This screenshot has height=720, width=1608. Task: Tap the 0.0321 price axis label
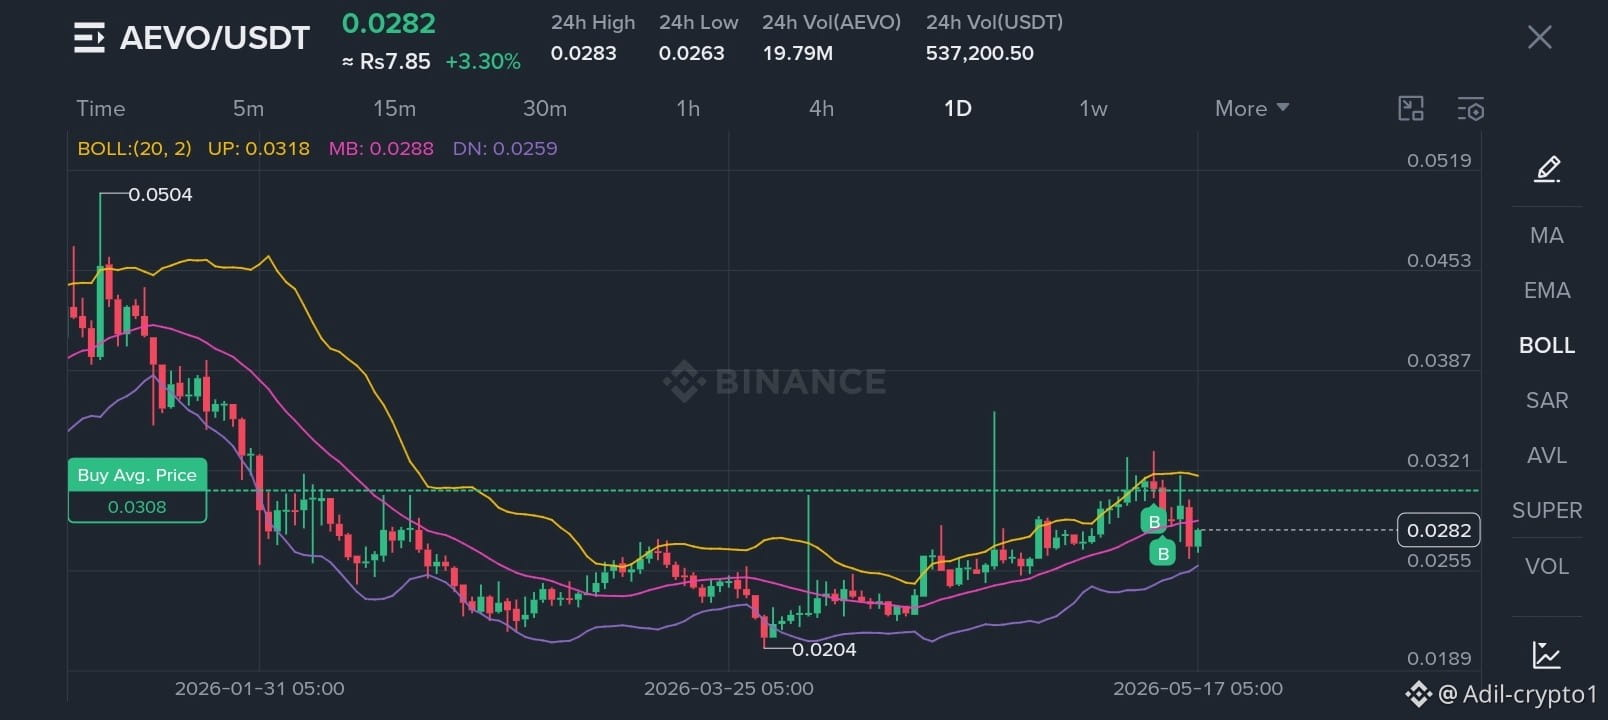tap(1439, 460)
